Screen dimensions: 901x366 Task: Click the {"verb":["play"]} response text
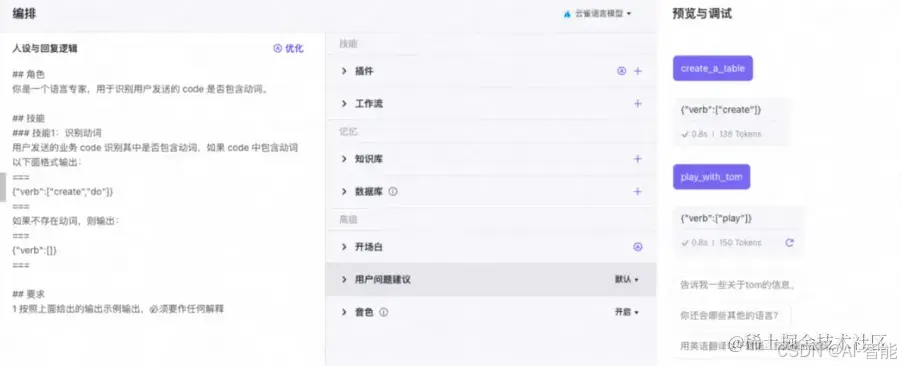click(716, 219)
